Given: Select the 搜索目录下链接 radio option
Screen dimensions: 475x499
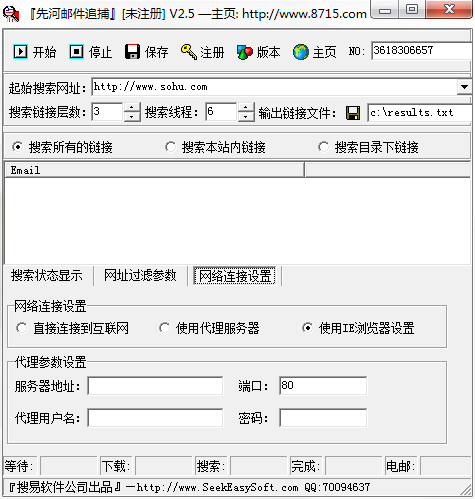Looking at the screenshot, I should pyautogui.click(x=323, y=147).
